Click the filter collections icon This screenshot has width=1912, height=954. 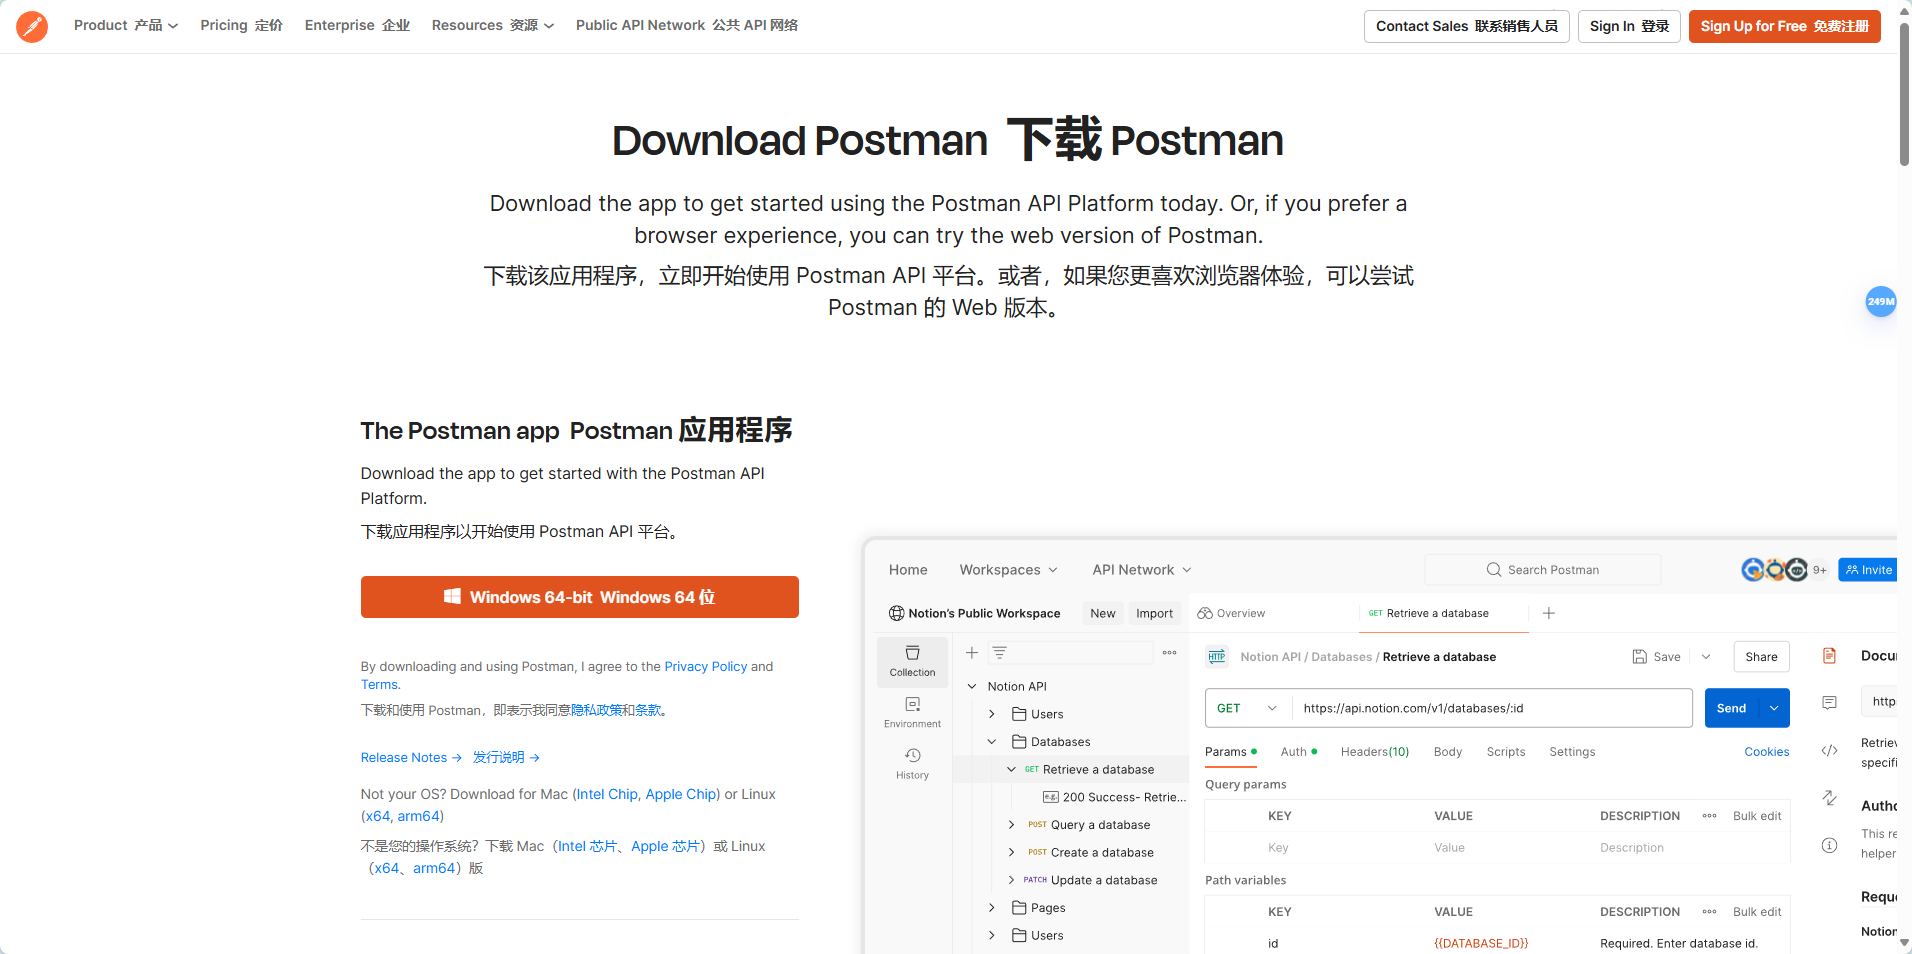click(999, 652)
